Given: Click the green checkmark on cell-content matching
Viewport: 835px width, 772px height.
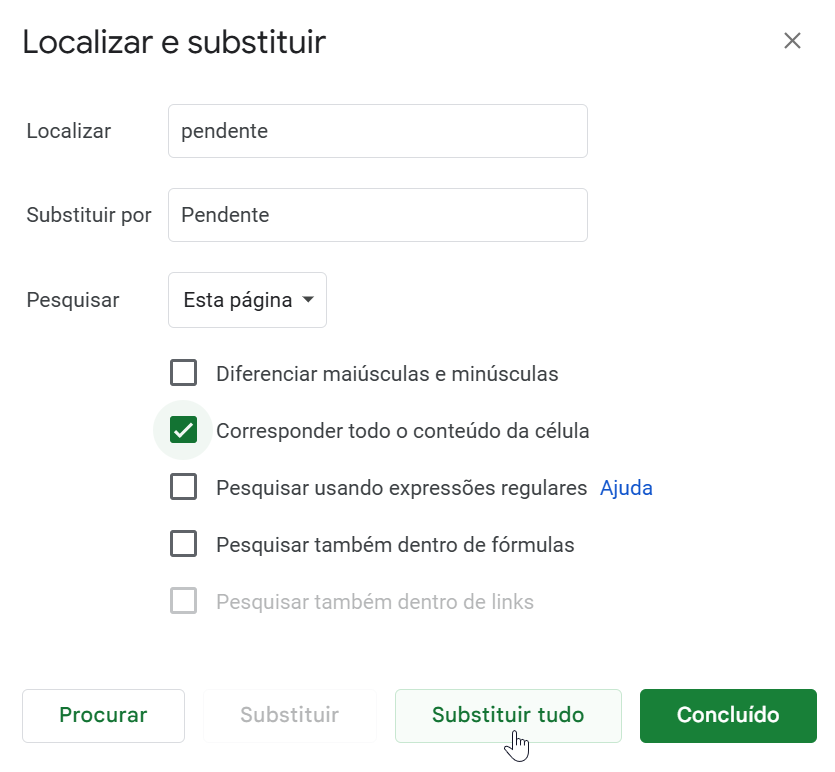Looking at the screenshot, I should tap(184, 430).
